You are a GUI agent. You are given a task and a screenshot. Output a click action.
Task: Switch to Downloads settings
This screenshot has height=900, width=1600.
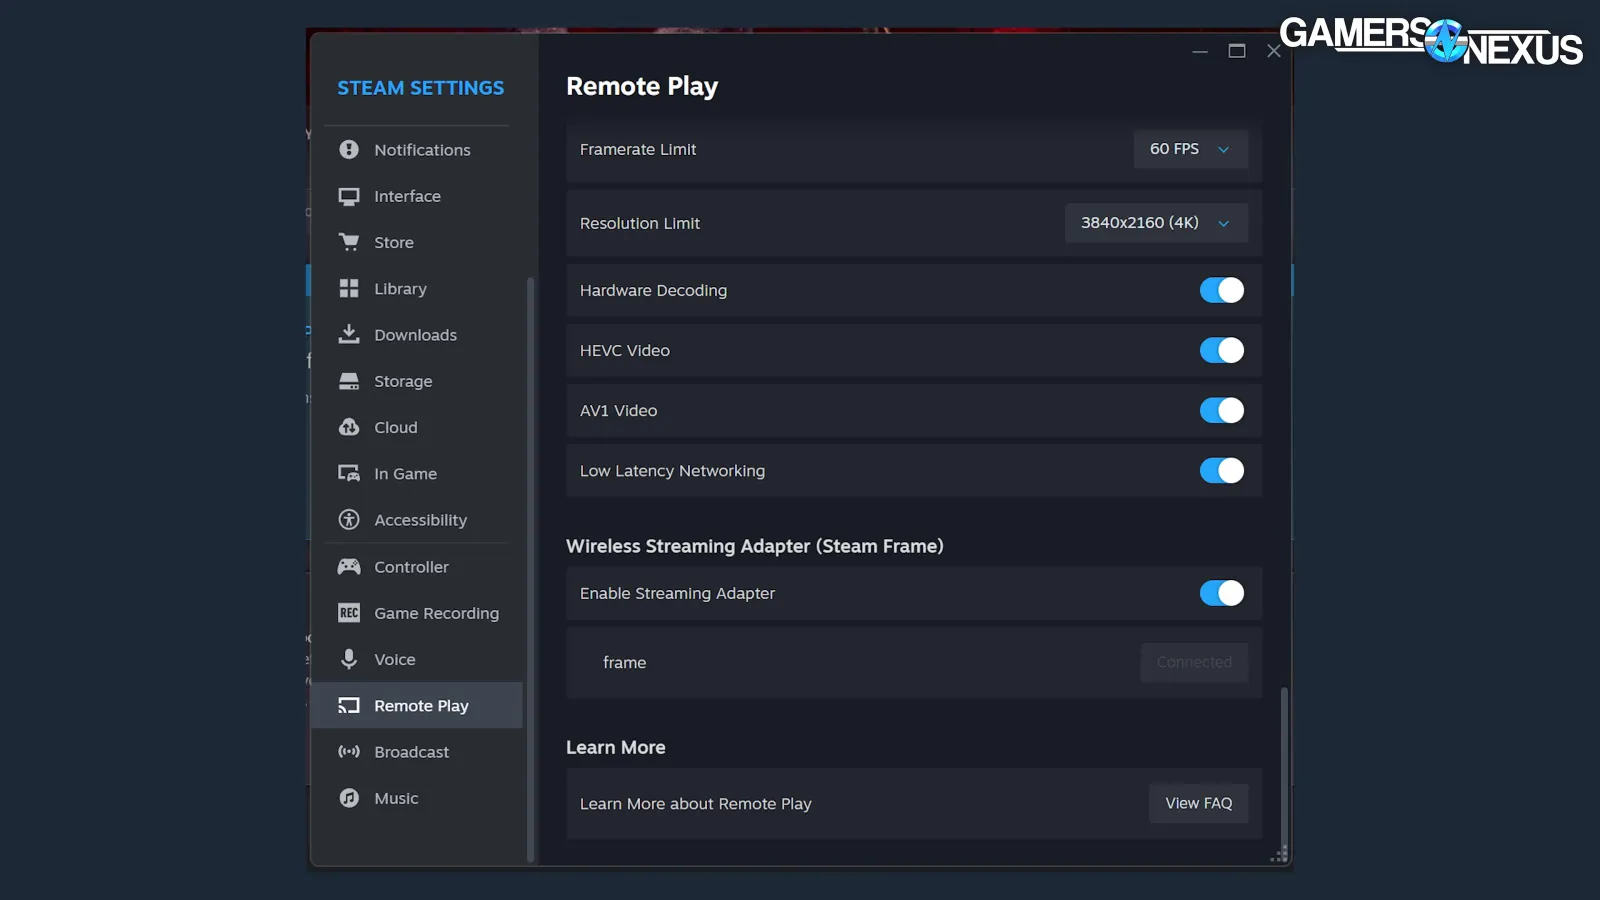(415, 335)
